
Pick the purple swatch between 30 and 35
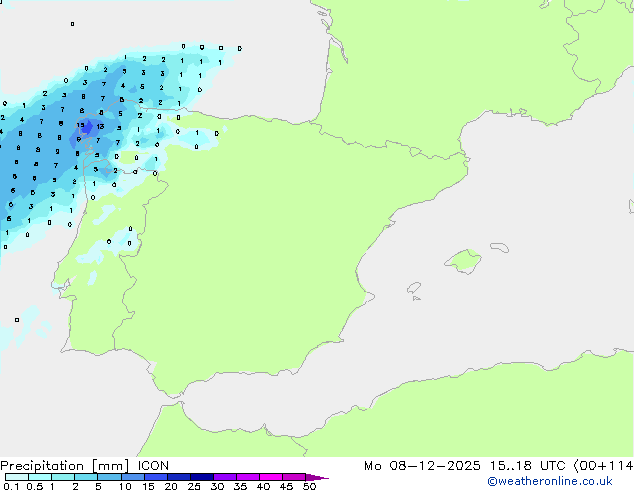tap(224, 477)
